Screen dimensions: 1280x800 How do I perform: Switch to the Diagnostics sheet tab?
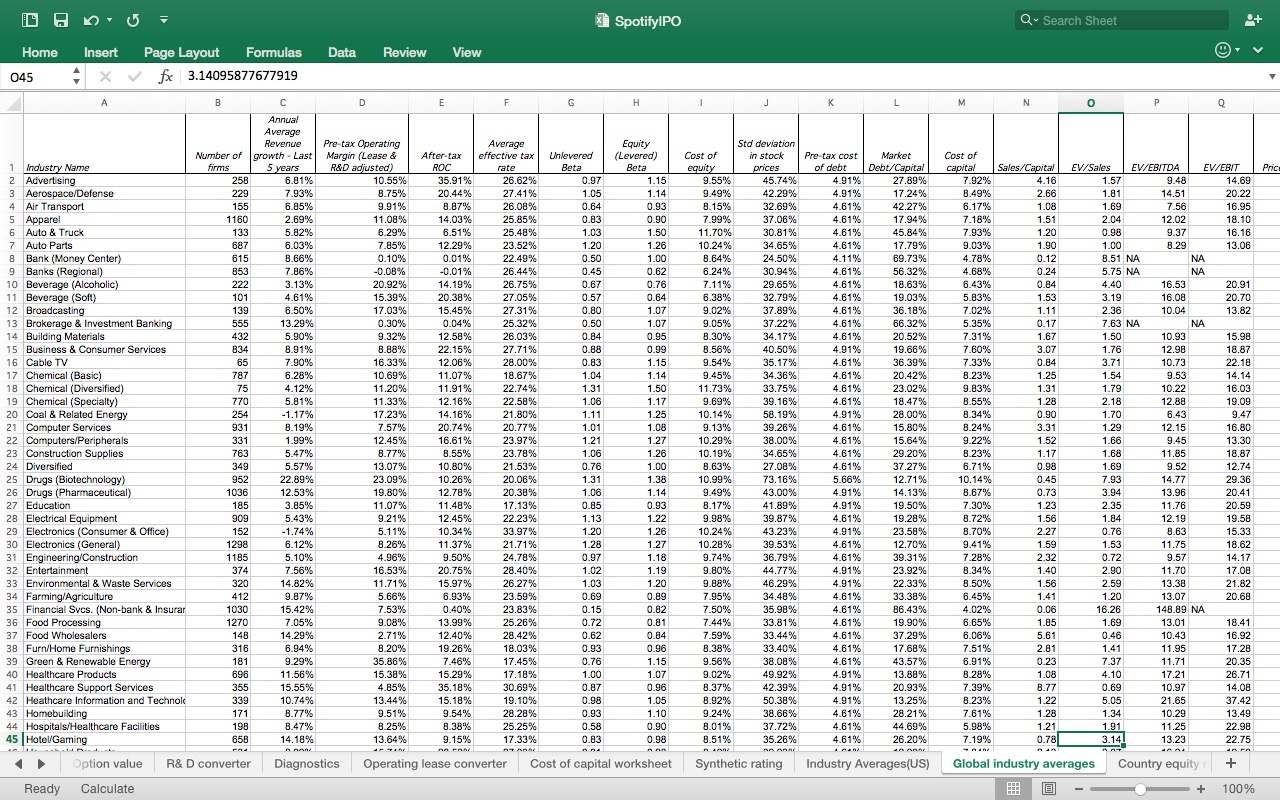click(306, 763)
